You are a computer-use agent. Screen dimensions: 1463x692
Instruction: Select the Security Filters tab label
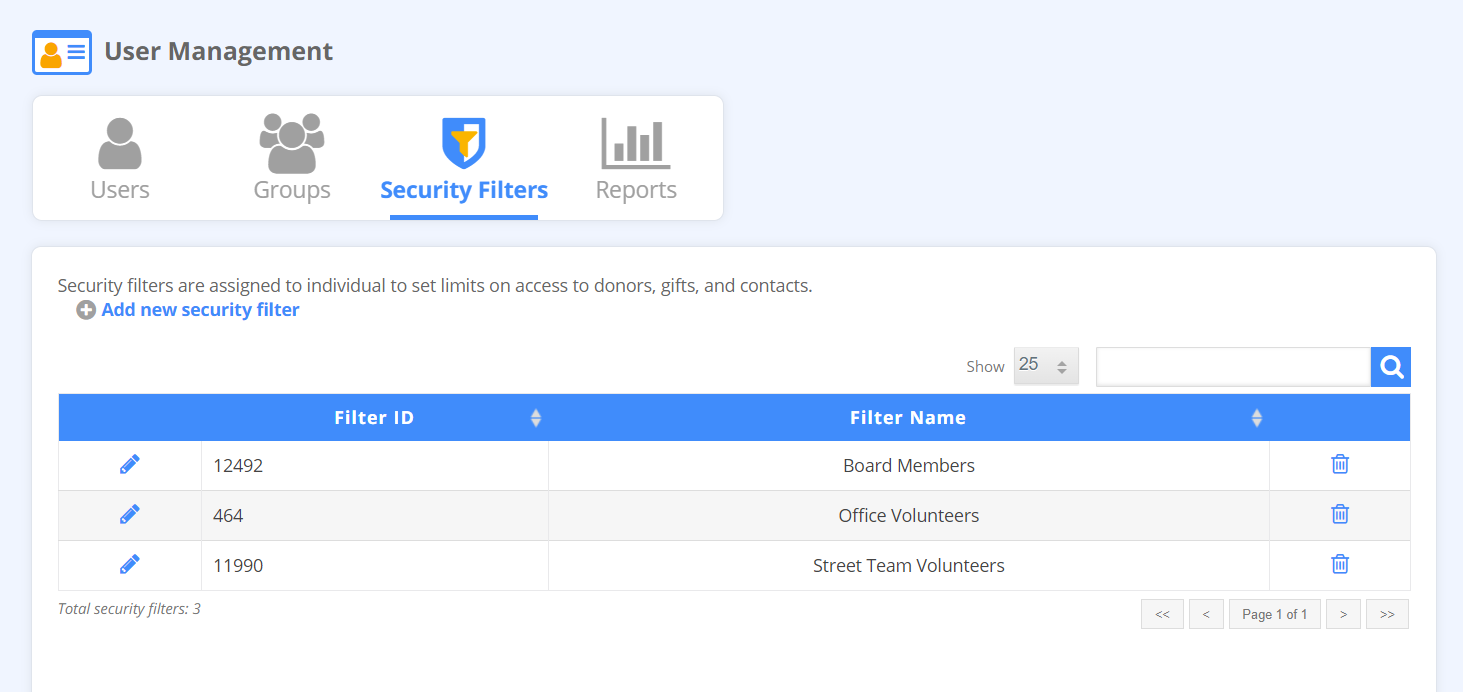click(464, 190)
